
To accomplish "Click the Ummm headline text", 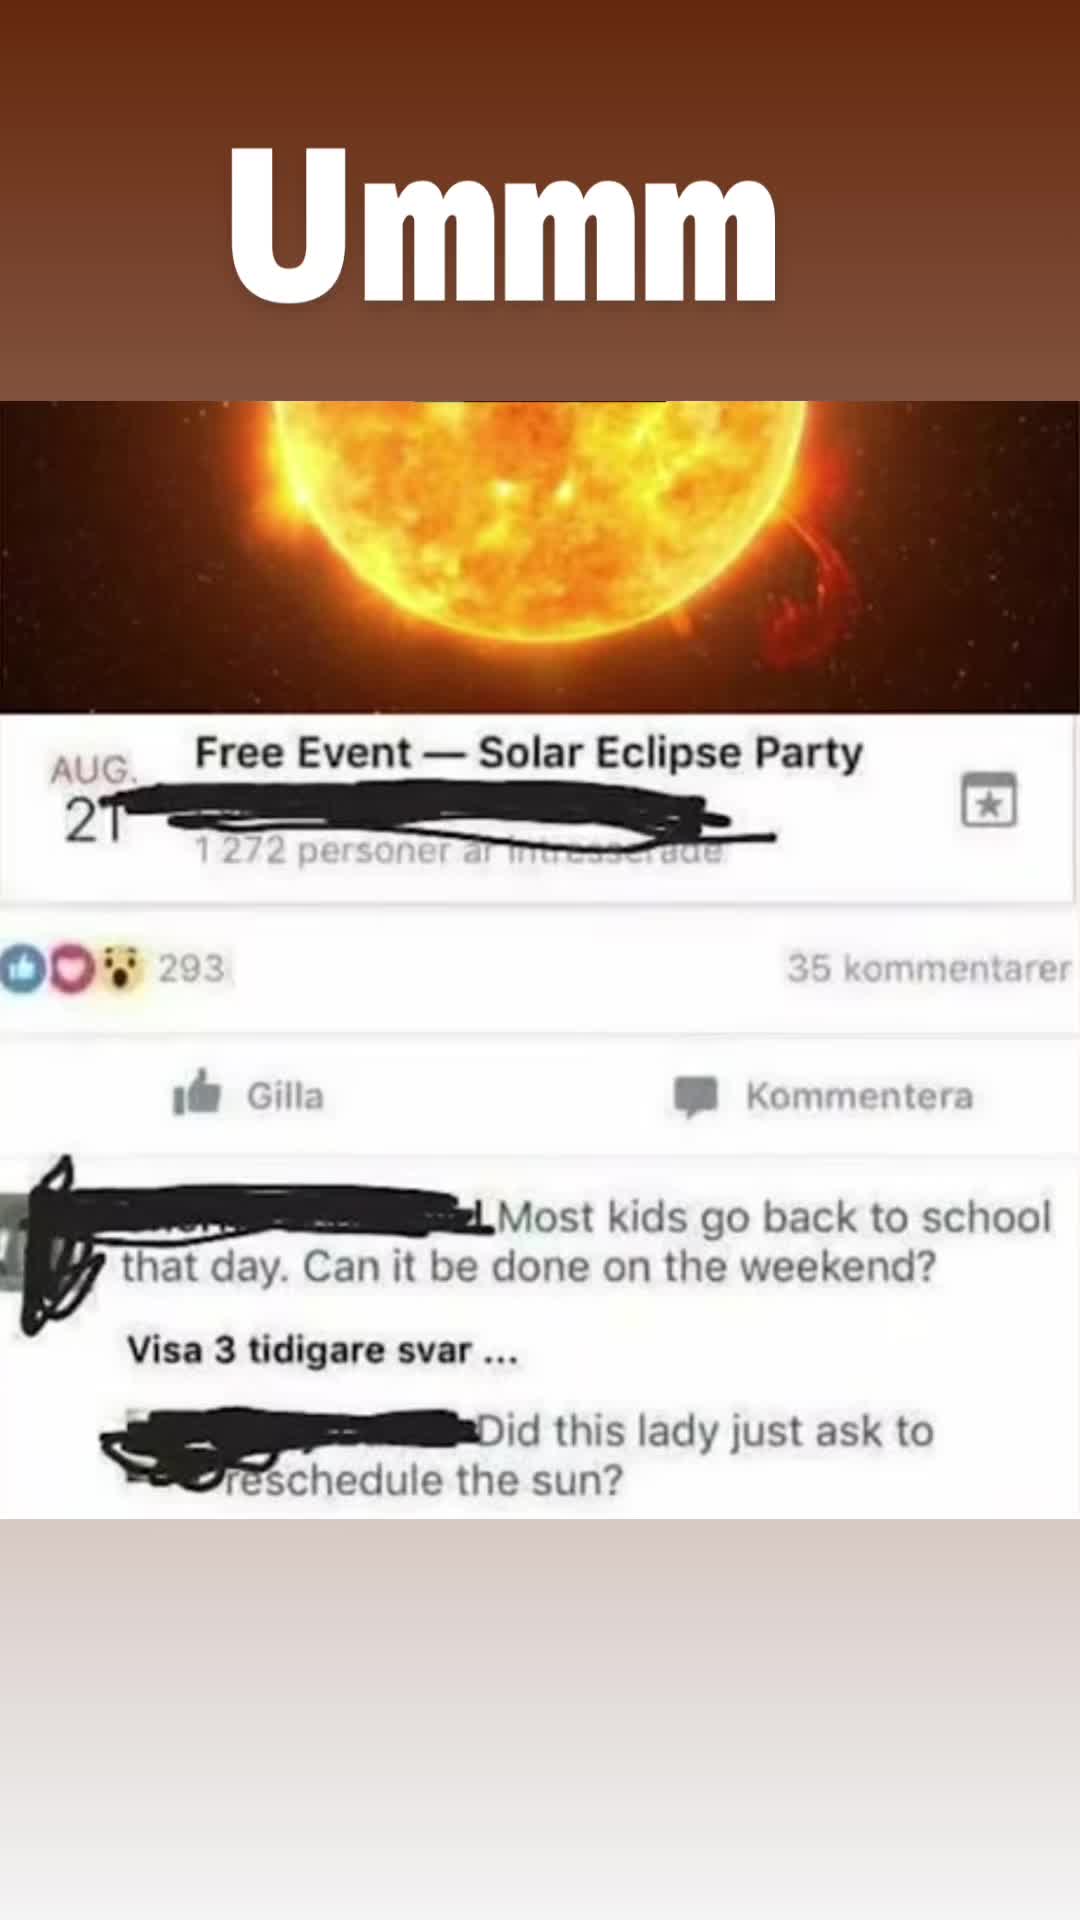I will (x=503, y=225).
